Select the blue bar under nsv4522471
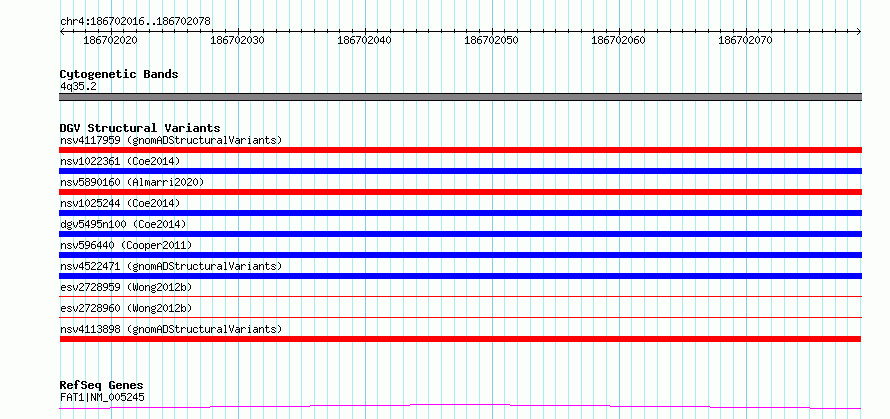 click(x=460, y=276)
